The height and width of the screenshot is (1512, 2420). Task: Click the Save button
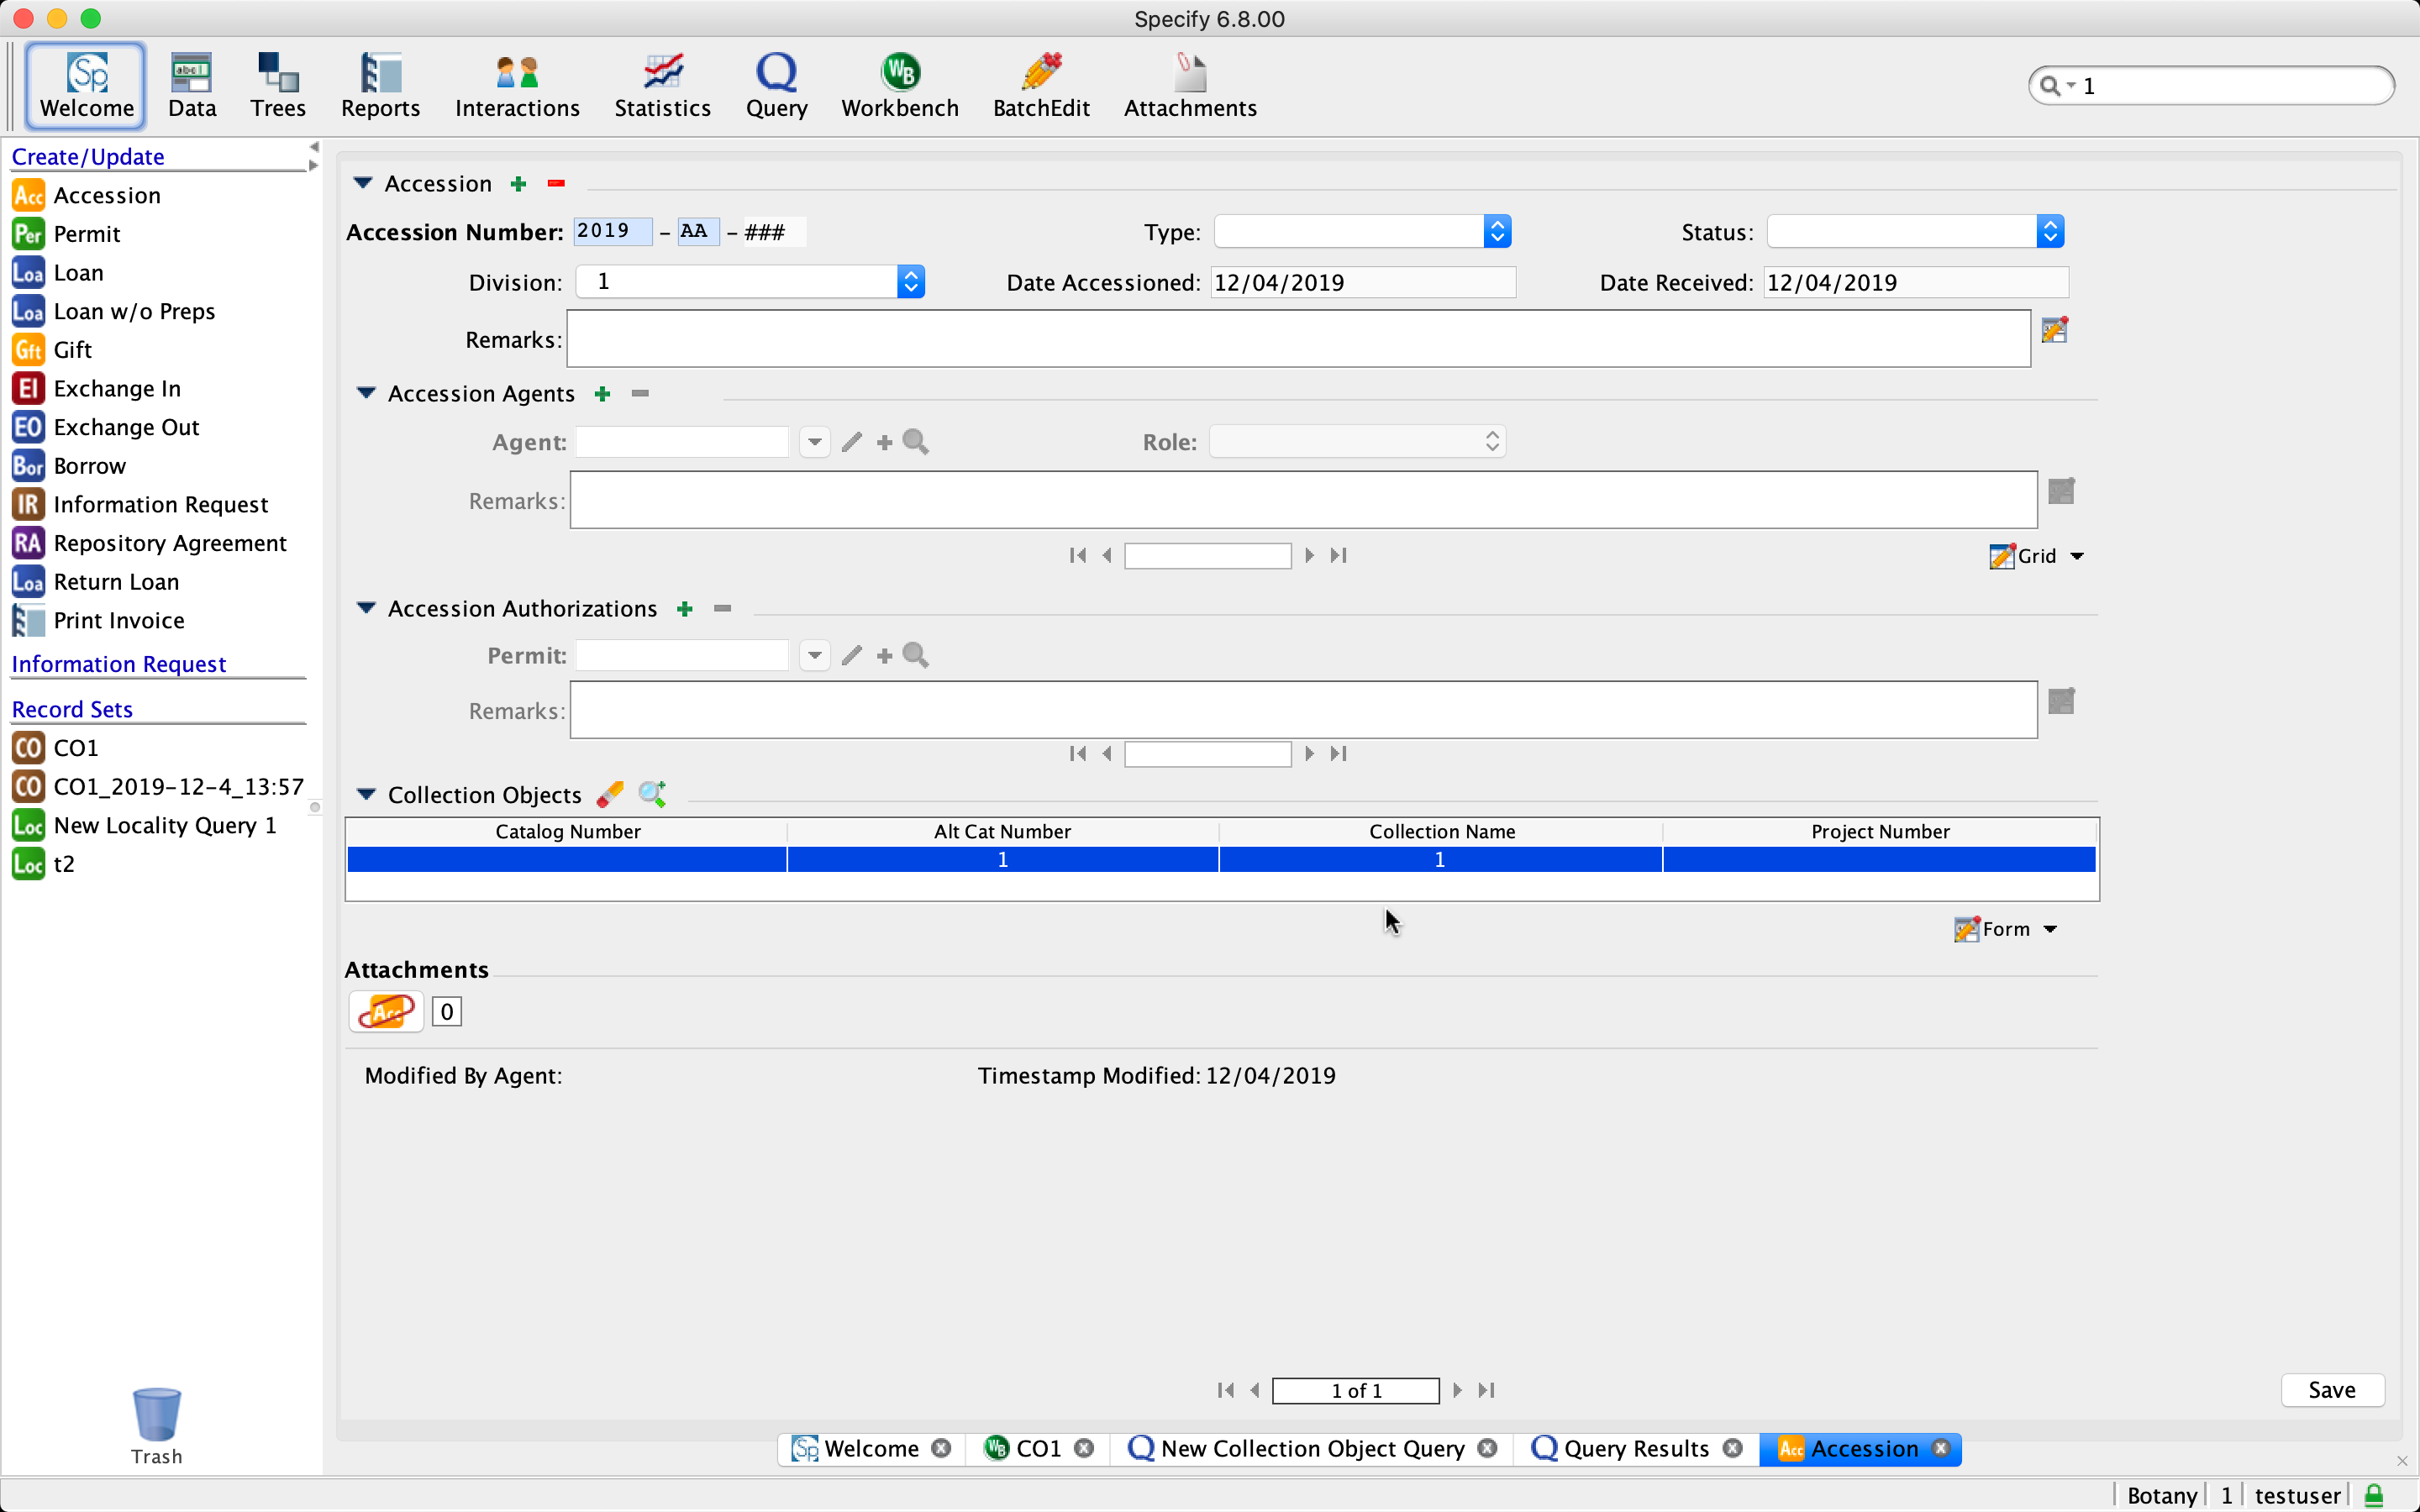coord(2331,1389)
